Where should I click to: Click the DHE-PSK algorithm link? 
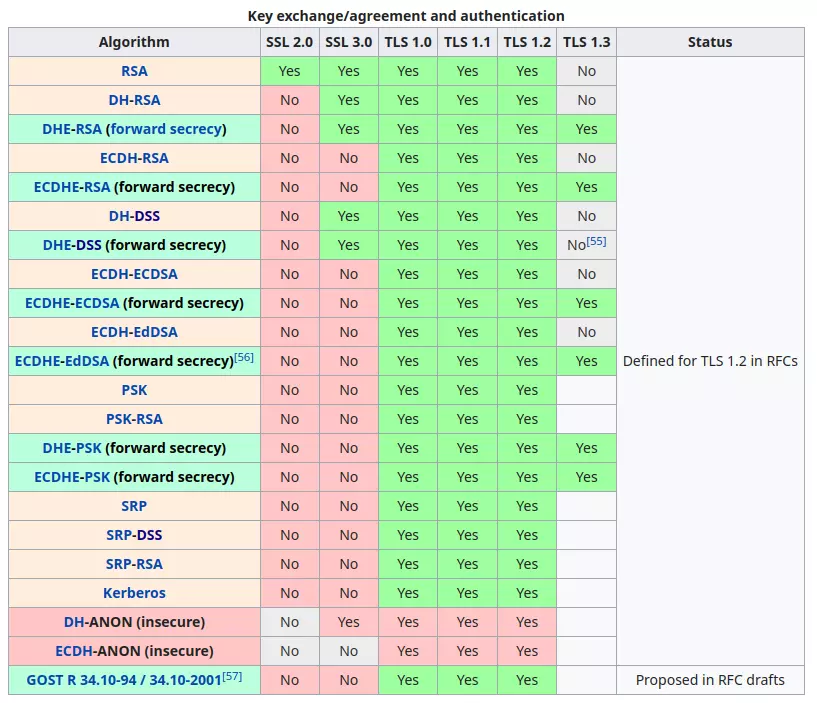coord(72,448)
